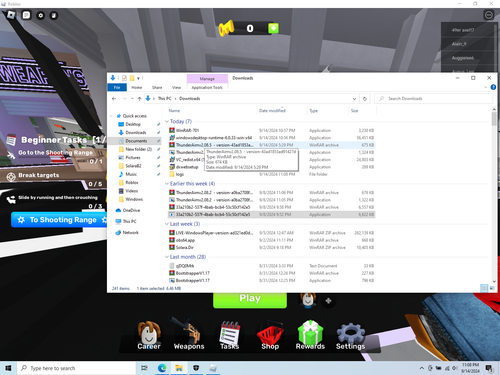The height and width of the screenshot is (375, 500).
Task: Click the quick-access properties icon in title bar
Action: point(124,78)
